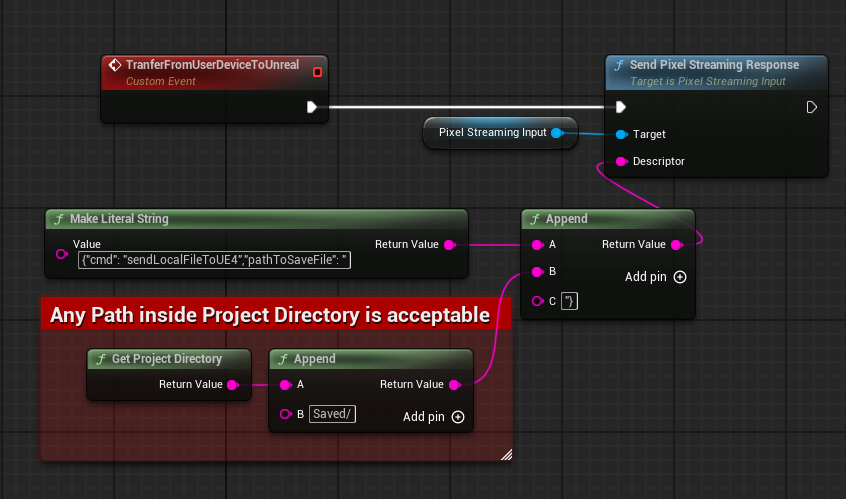This screenshot has width=846, height=499.
Task: Click Get Project Directory Return Value pin
Action: [x=233, y=384]
